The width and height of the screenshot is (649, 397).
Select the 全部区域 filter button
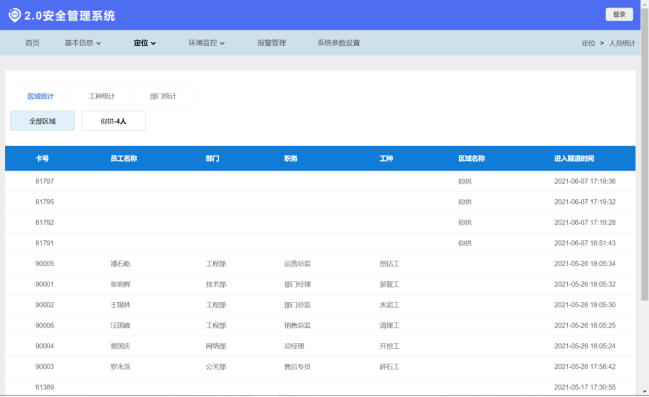click(x=42, y=121)
